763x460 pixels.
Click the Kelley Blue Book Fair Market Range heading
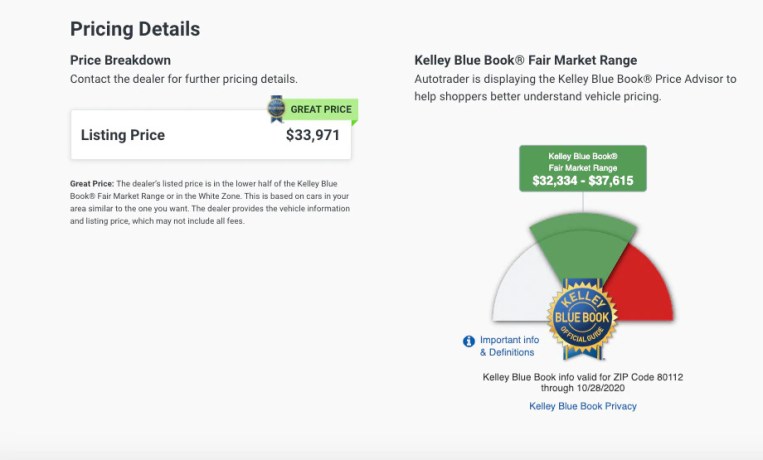click(525, 60)
